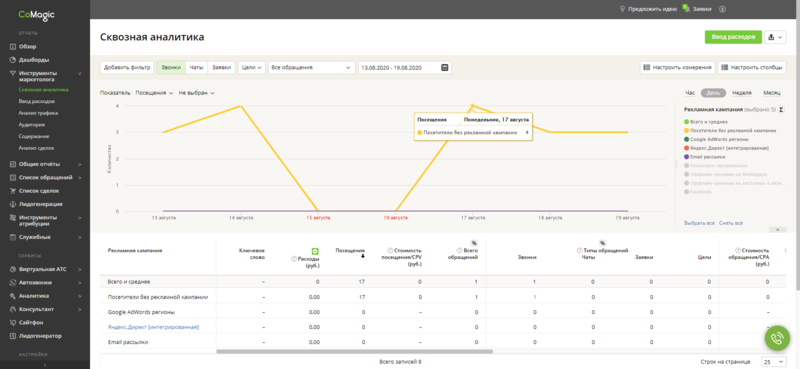Toggle the Чаты filter button
Image resolution: width=800 pixels, height=369 pixels.
click(x=196, y=67)
